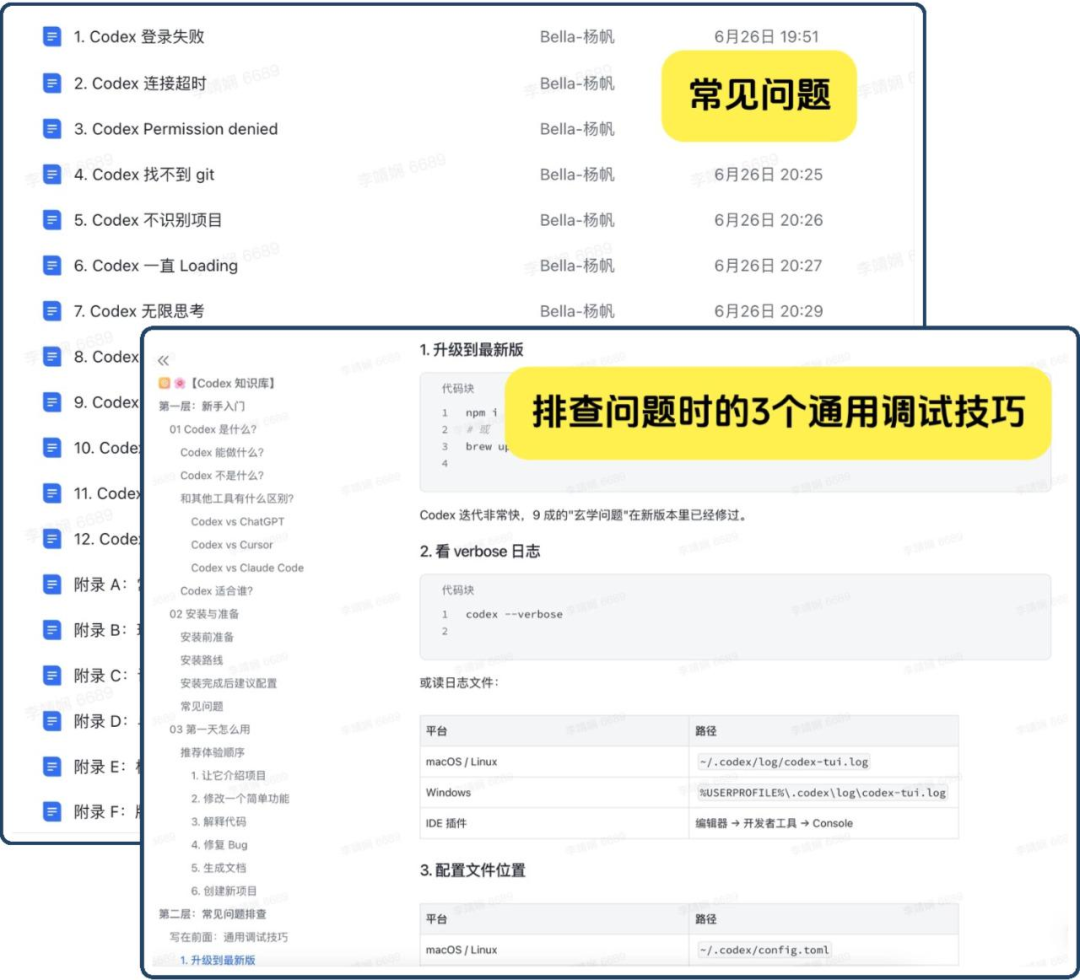Image resolution: width=1080 pixels, height=980 pixels.
Task: Jump to outline entry "Codex 不是什么?"
Action: point(222,475)
